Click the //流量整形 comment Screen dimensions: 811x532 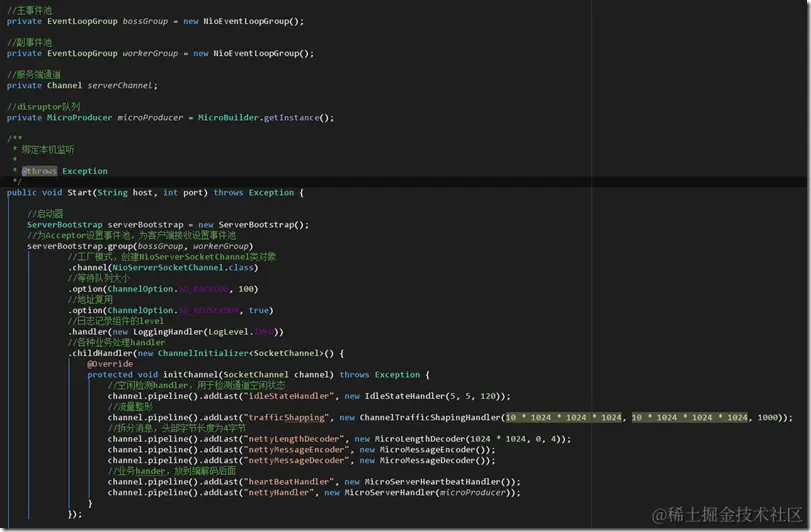(x=130, y=406)
